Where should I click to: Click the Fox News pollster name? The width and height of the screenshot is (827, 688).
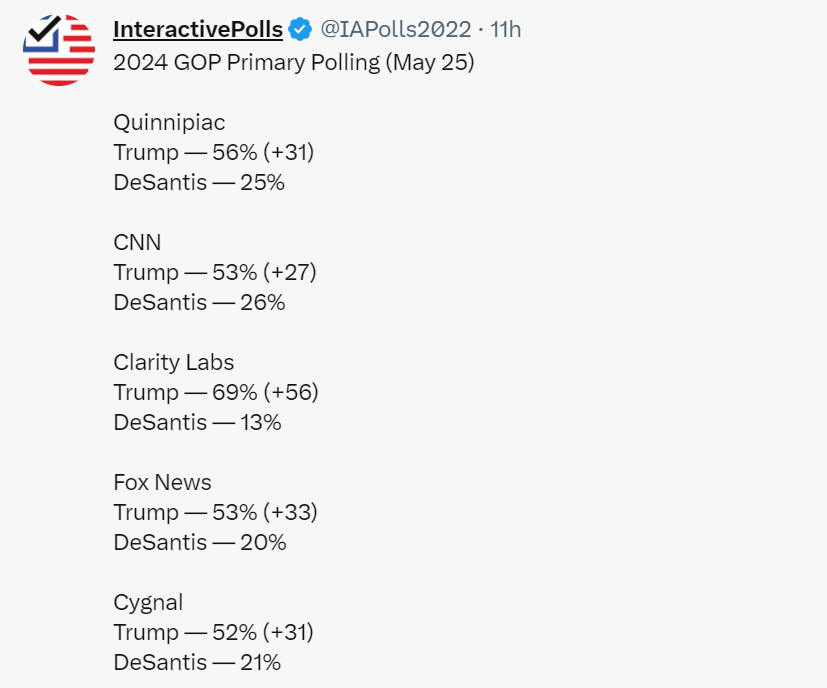point(162,482)
